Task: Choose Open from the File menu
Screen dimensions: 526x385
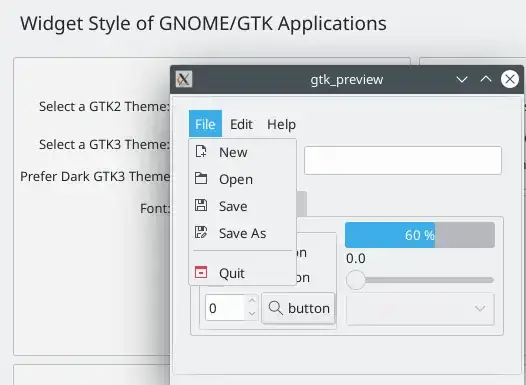Action: click(x=243, y=179)
